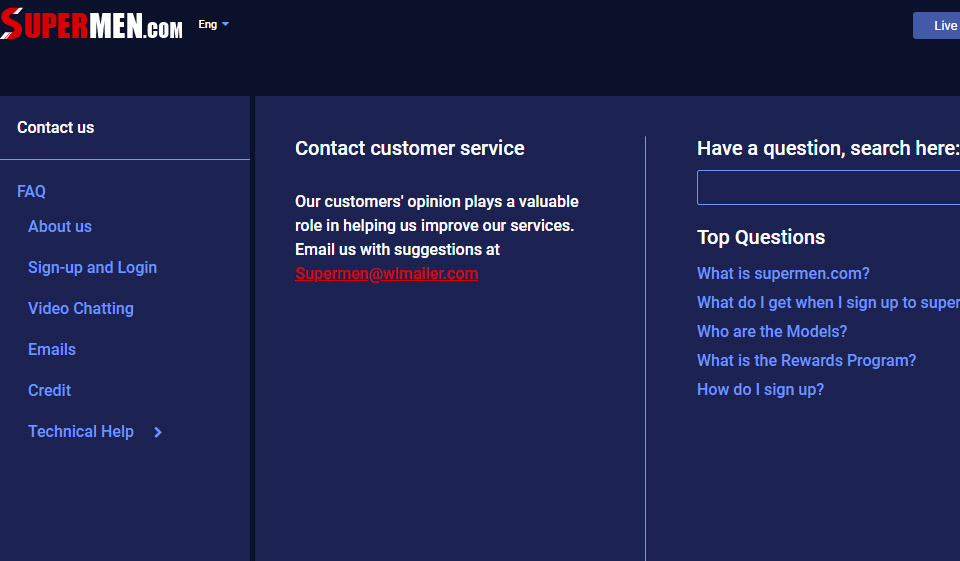
Task: Click the language dropdown arrow icon
Action: (x=225, y=24)
